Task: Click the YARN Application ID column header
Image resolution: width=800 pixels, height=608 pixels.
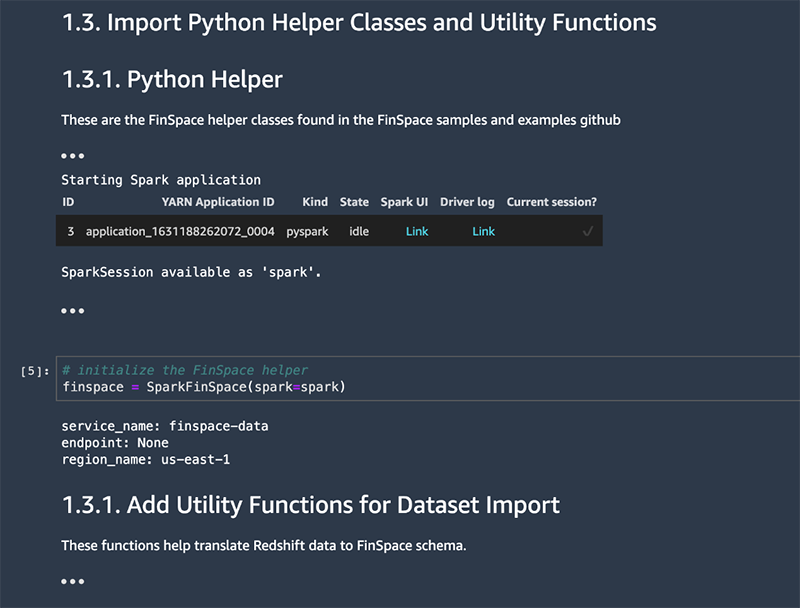Action: coord(217,202)
